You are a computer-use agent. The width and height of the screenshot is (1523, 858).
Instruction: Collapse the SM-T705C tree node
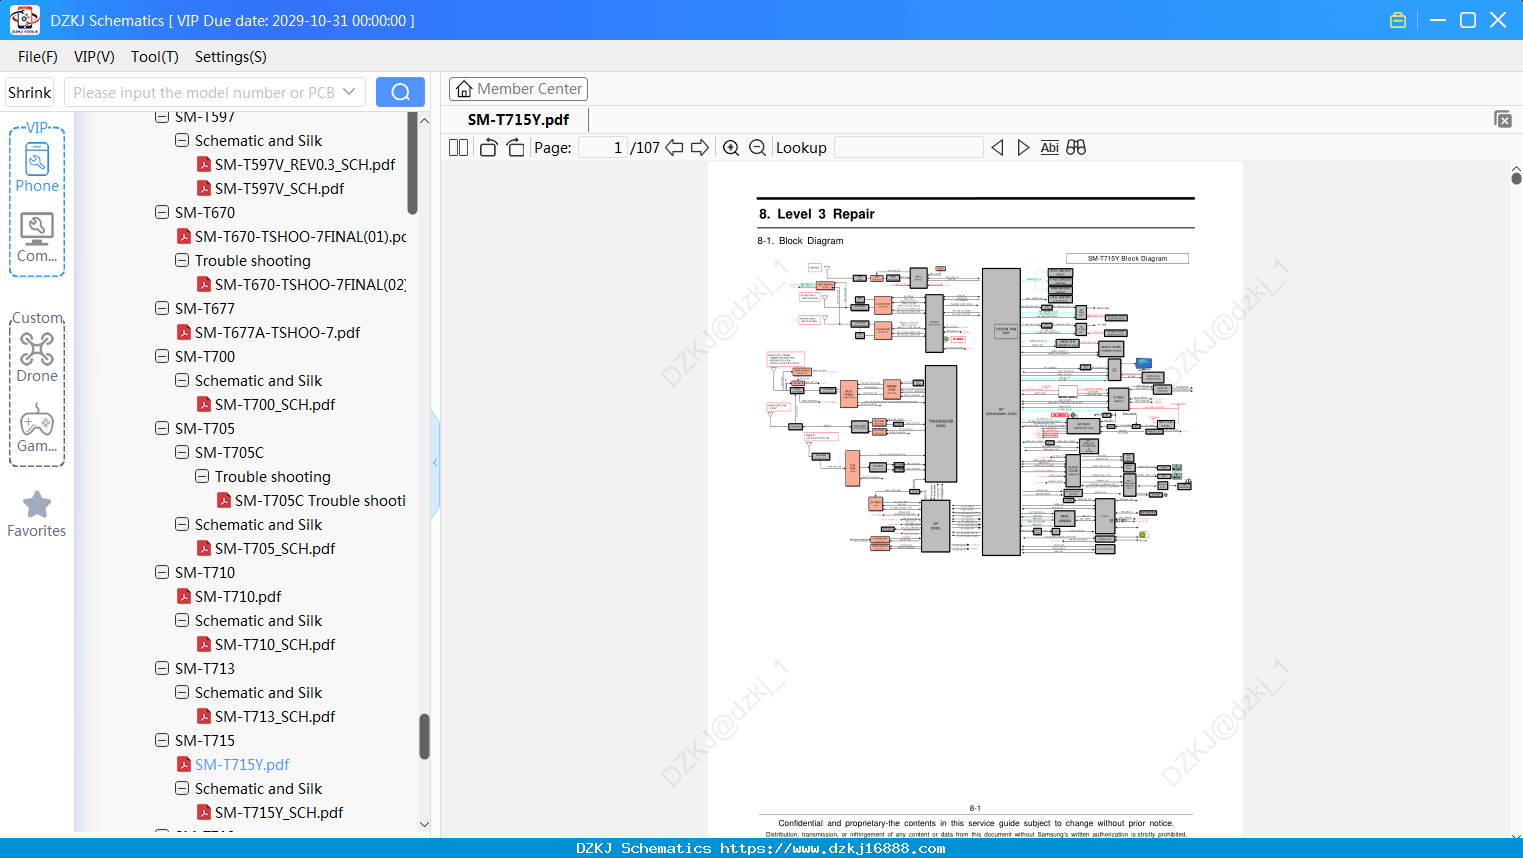[182, 452]
